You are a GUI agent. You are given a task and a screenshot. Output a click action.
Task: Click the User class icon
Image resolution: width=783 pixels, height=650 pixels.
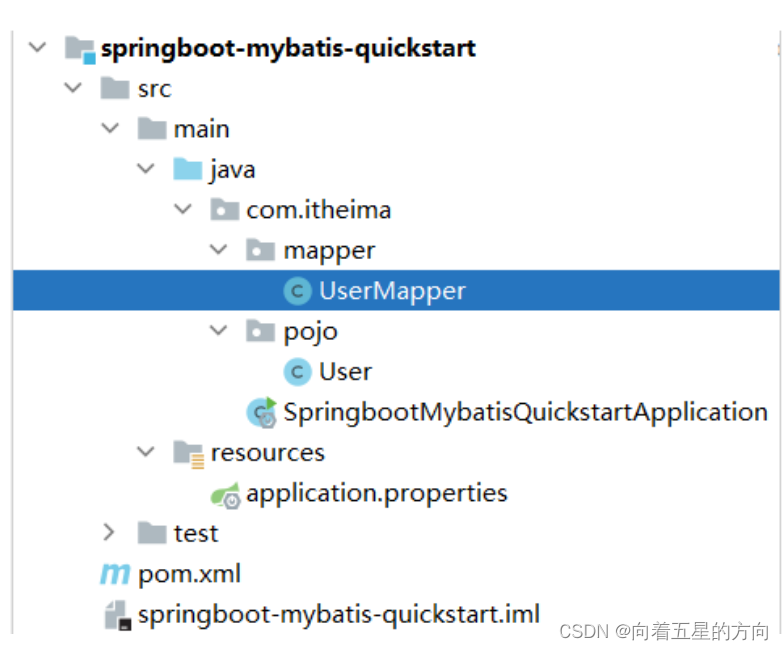point(298,371)
